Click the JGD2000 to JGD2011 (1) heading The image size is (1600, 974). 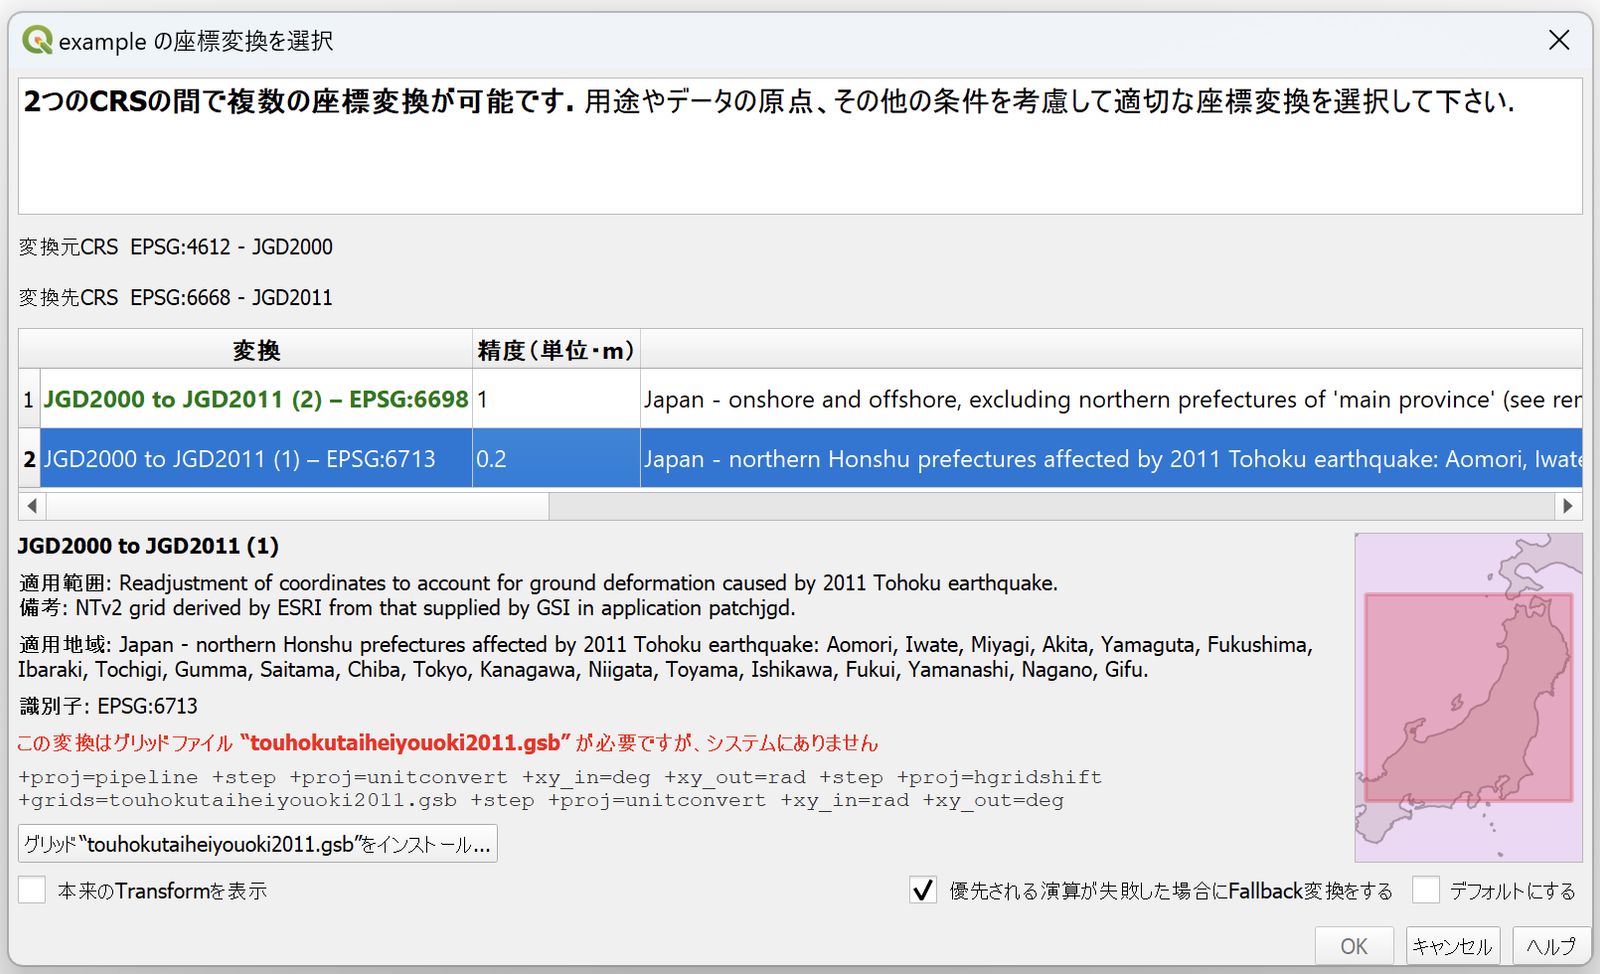click(x=148, y=546)
